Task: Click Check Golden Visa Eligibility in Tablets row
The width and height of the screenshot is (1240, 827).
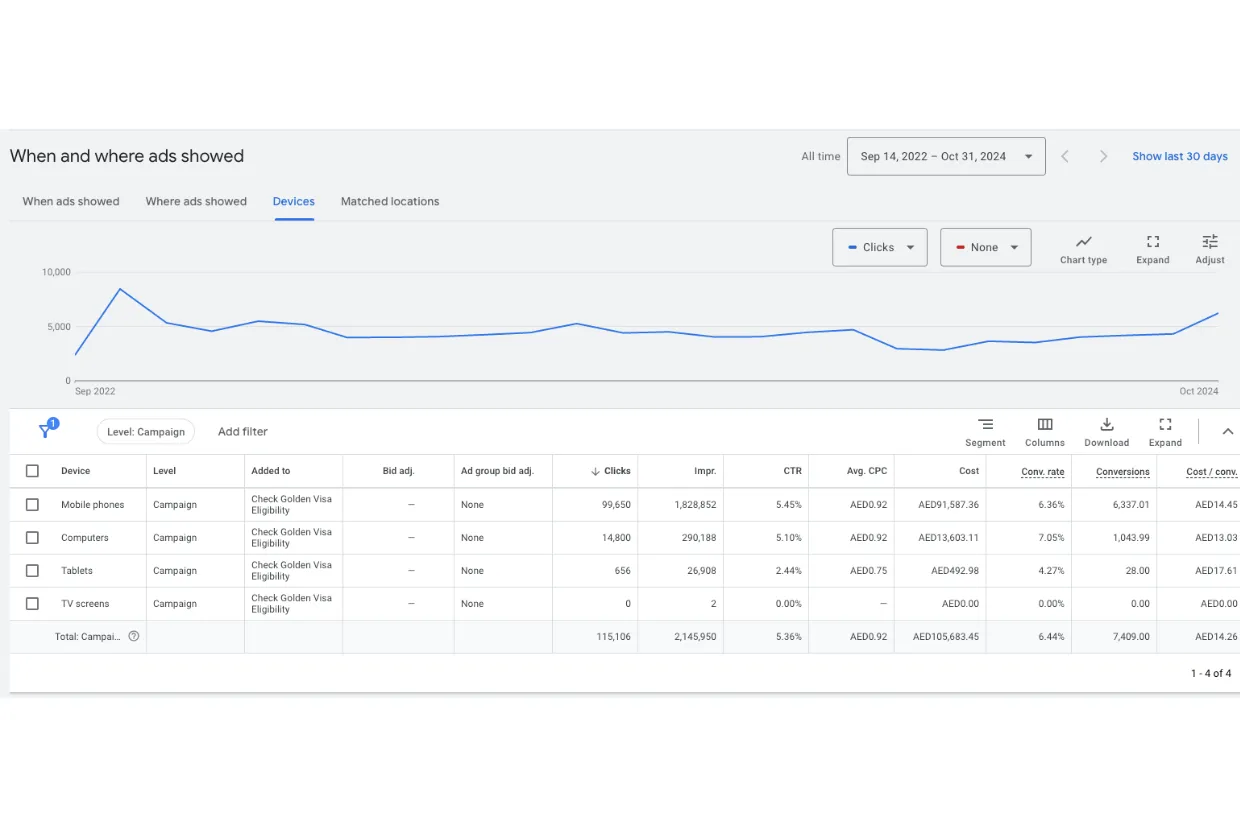Action: tap(291, 571)
